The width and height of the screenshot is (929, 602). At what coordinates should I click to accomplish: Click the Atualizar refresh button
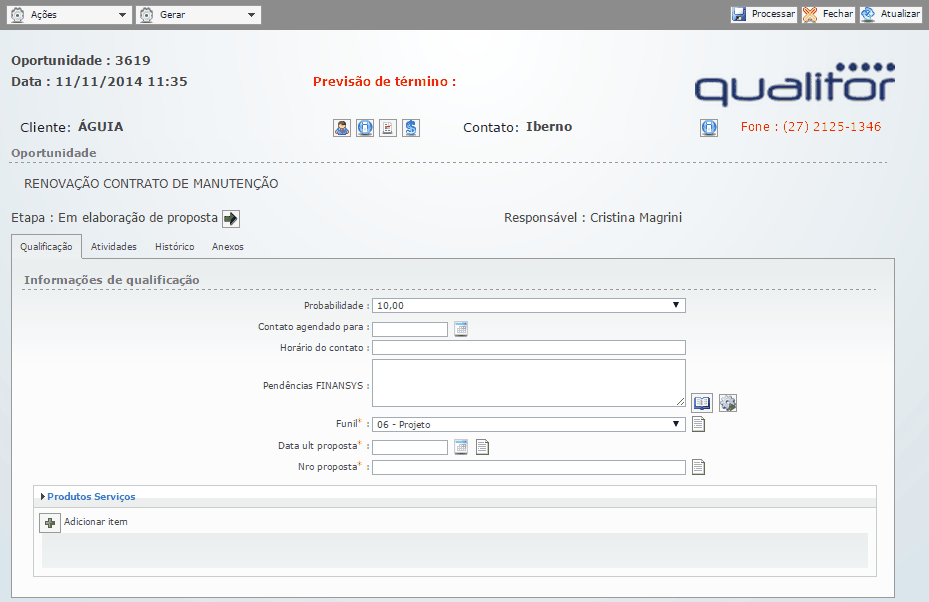point(891,14)
